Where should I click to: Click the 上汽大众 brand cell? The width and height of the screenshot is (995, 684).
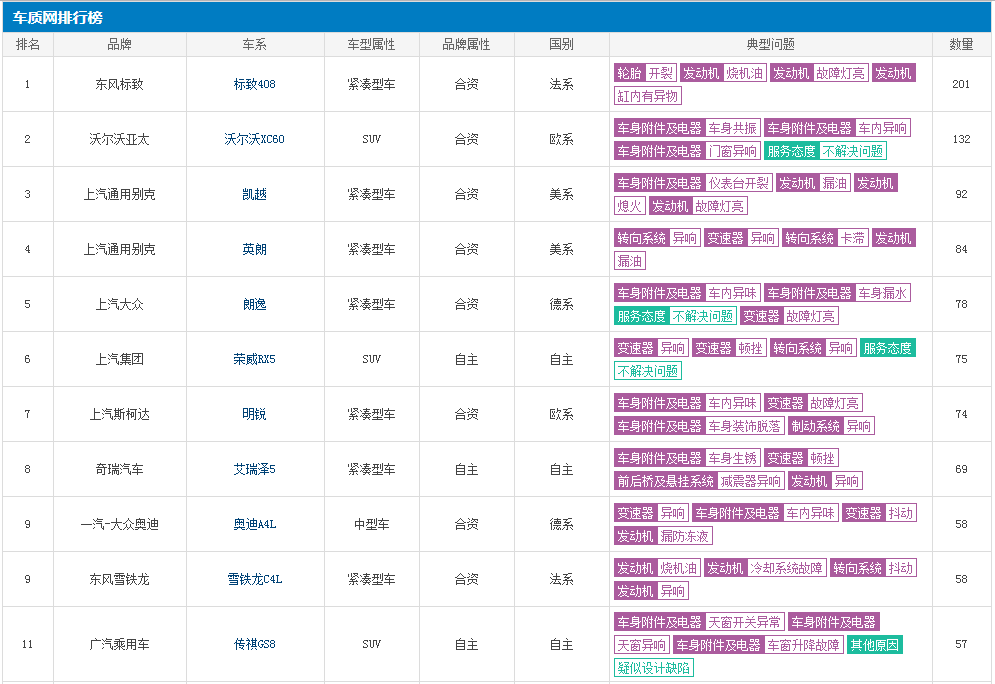[x=120, y=304]
